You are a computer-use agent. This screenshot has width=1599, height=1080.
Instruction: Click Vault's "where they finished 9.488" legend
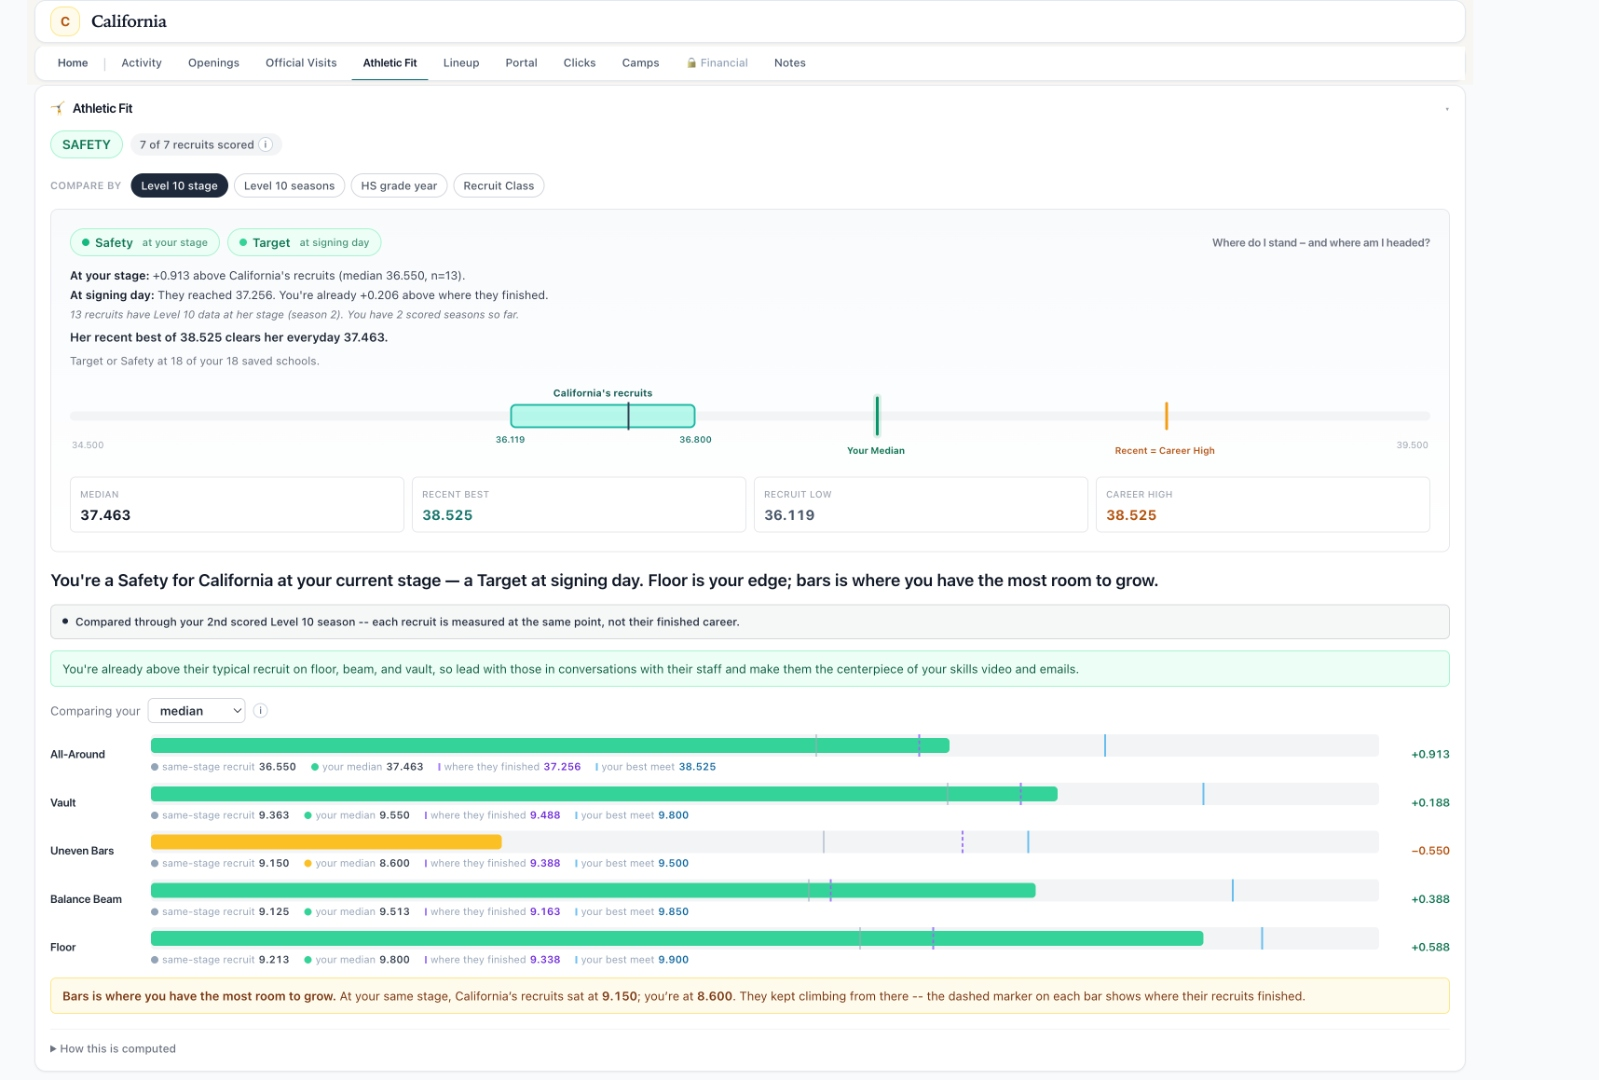tap(492, 815)
